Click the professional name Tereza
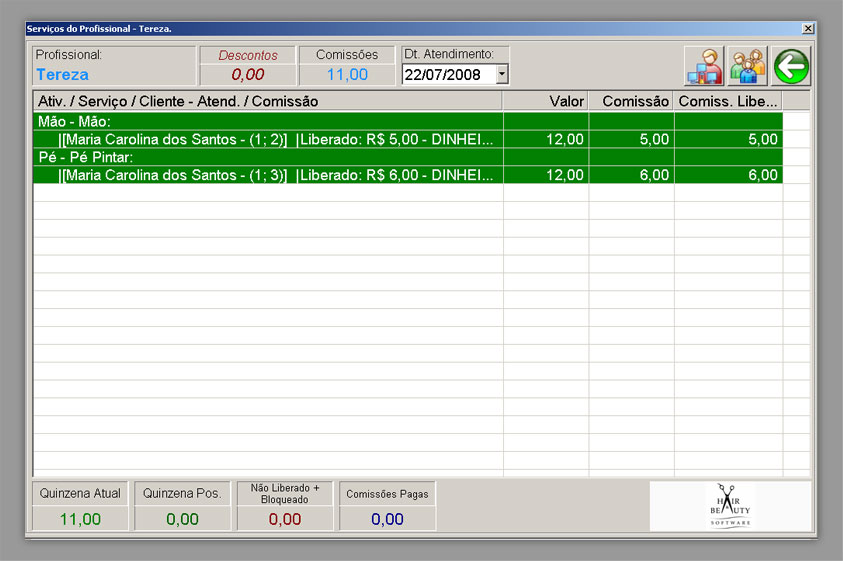 click(62, 74)
